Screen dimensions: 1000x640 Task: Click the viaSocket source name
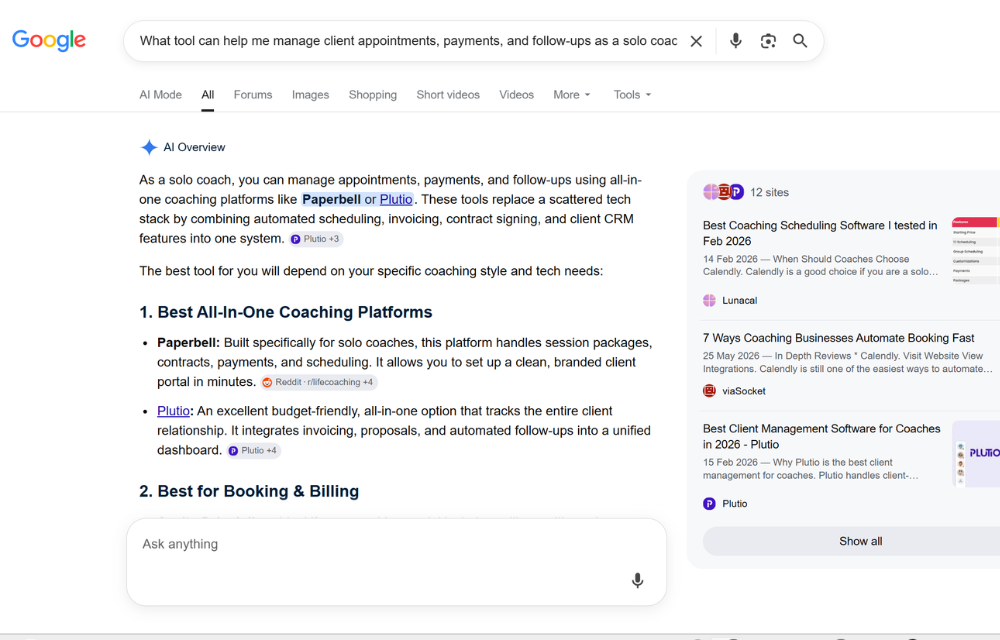(744, 391)
